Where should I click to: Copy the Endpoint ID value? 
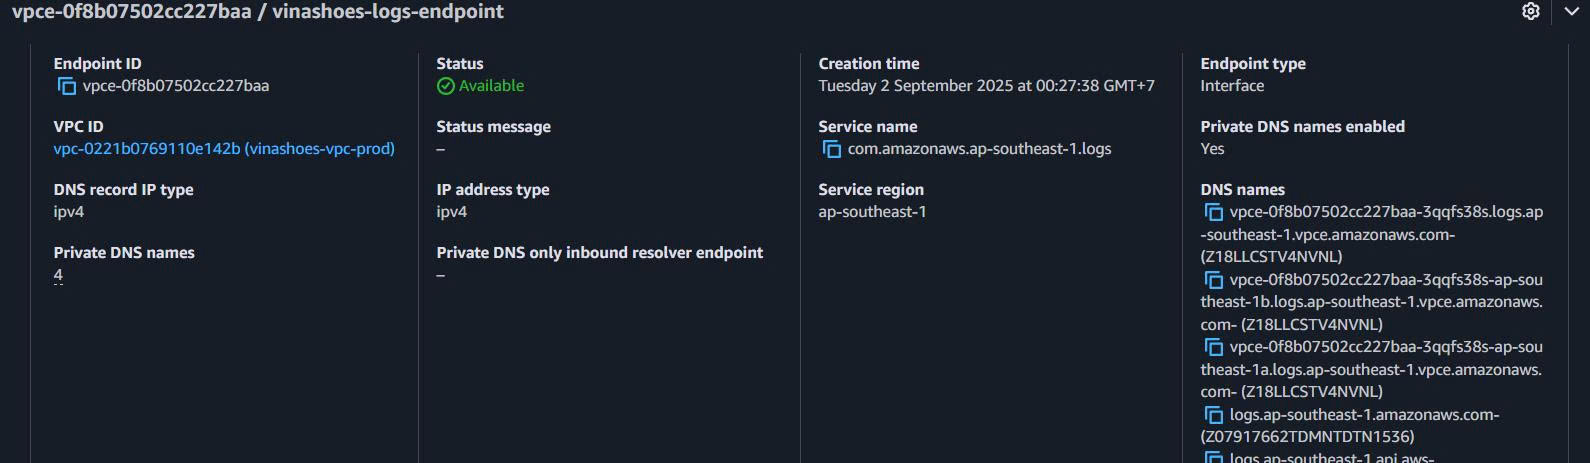(67, 87)
